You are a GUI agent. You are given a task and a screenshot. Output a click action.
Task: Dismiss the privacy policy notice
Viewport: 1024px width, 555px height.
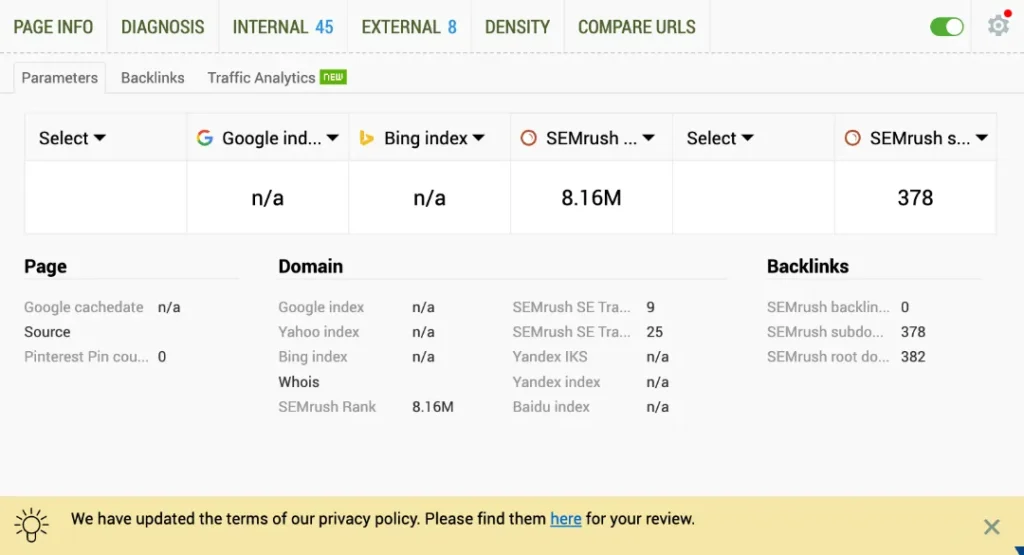coord(991,526)
